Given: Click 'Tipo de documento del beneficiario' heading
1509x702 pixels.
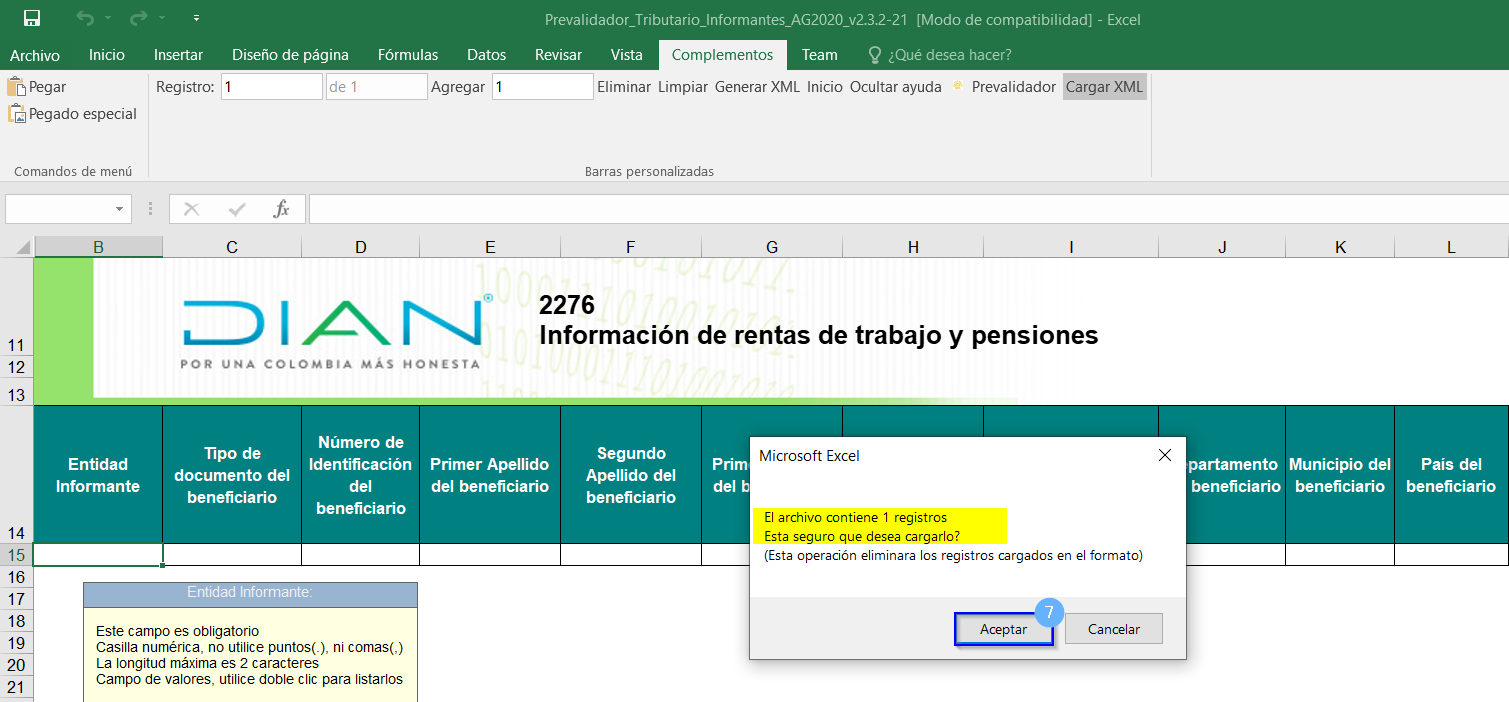Looking at the screenshot, I should pyautogui.click(x=232, y=475).
